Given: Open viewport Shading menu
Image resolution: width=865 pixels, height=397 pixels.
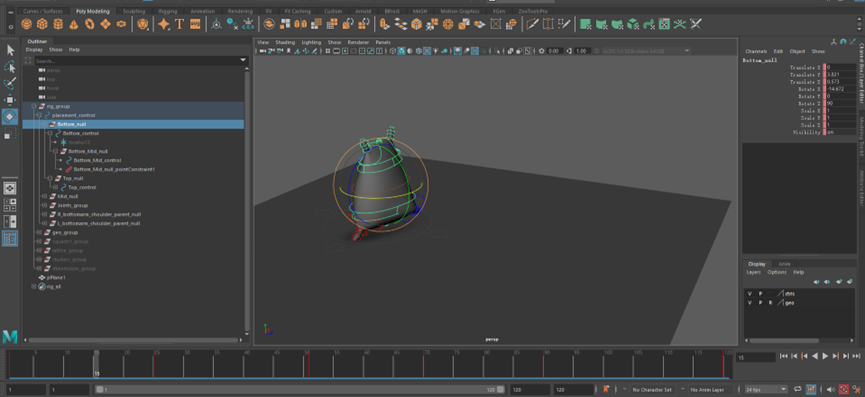Looking at the screenshot, I should click(x=285, y=42).
